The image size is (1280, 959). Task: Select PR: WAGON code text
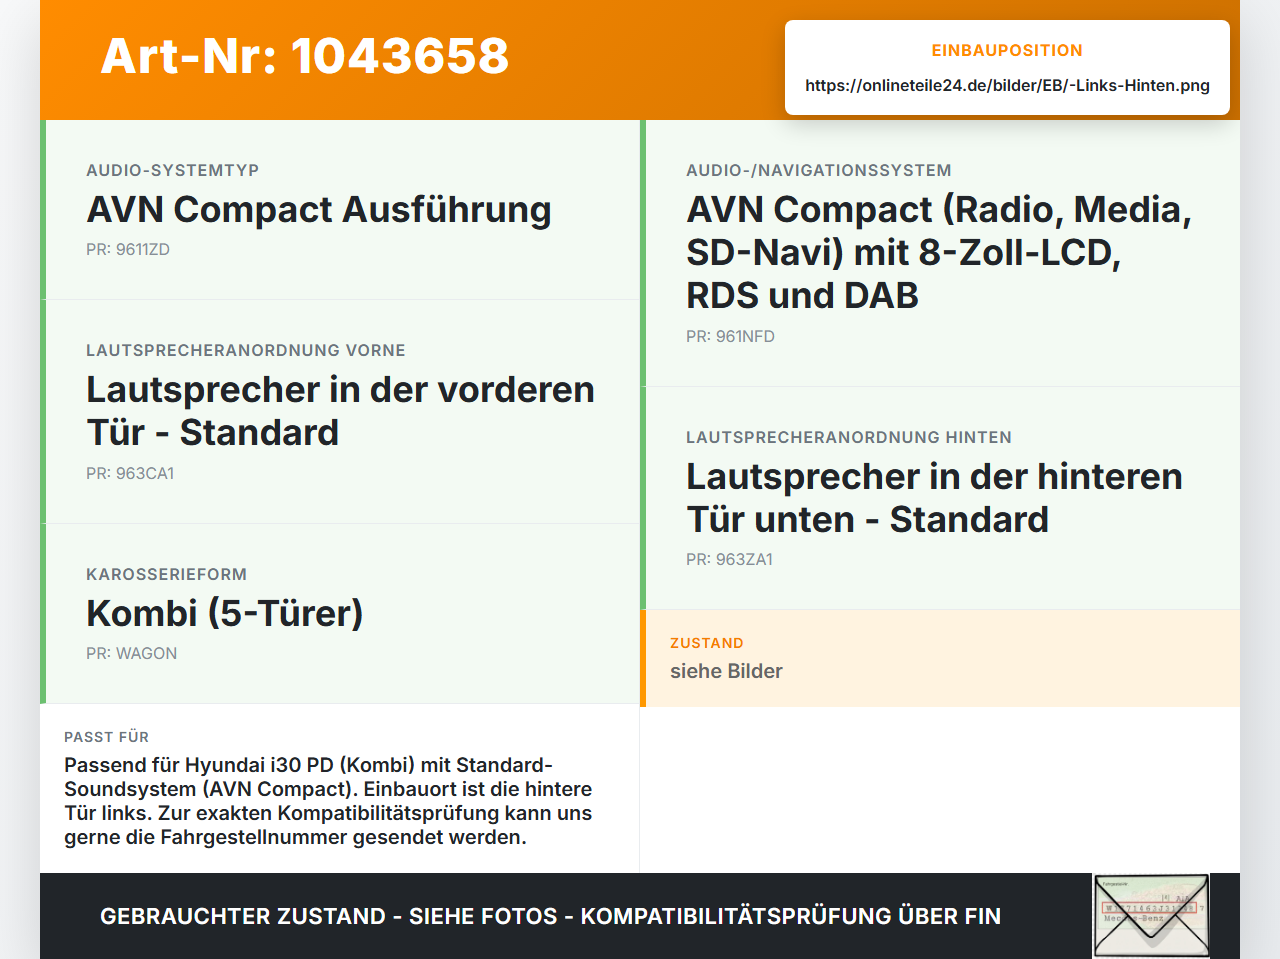point(131,653)
